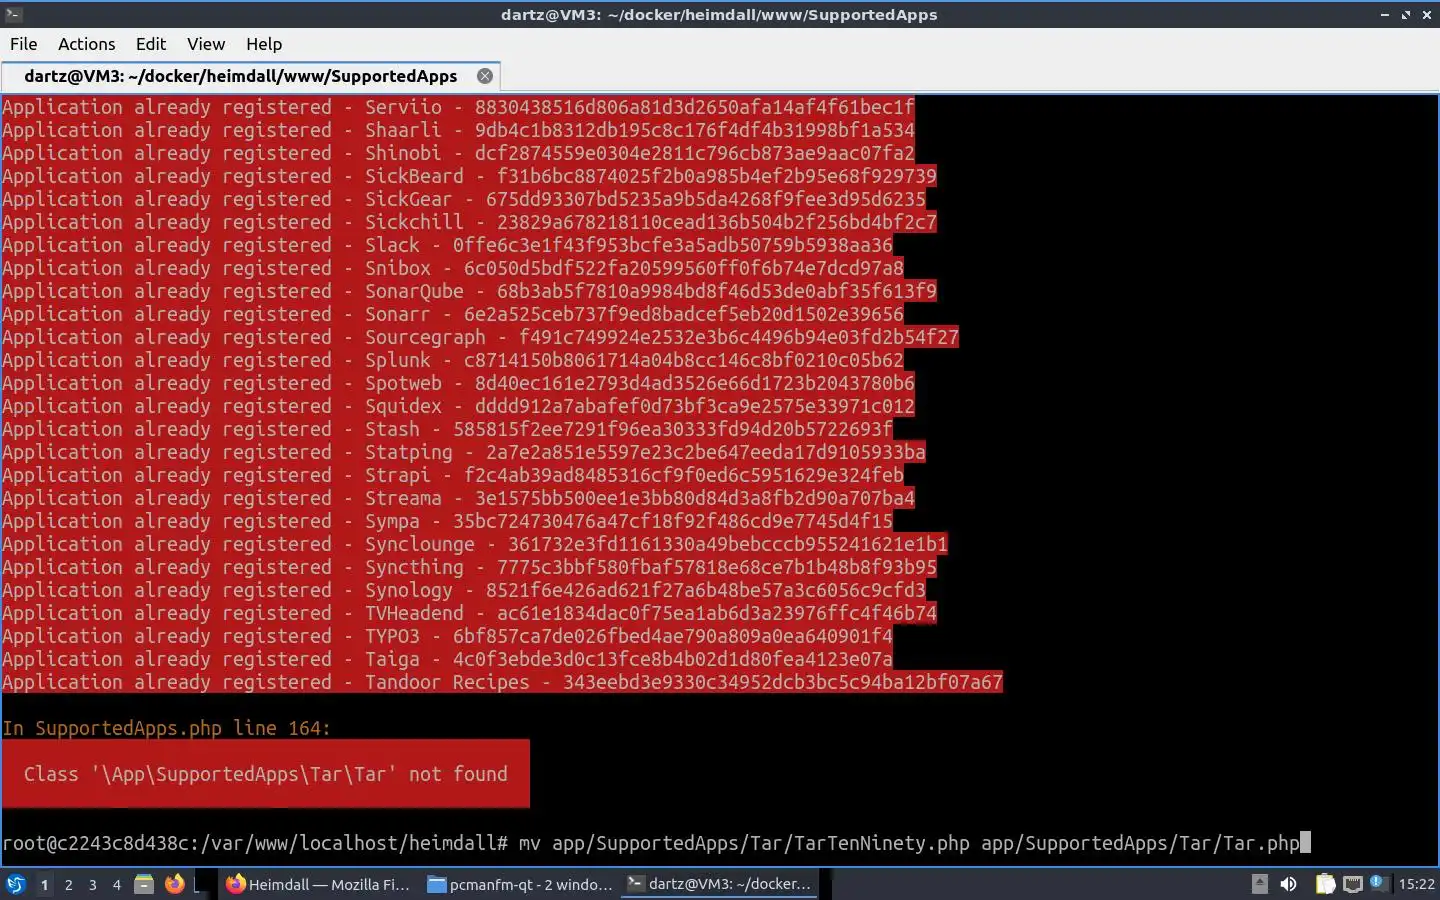The image size is (1440, 900).
Task: Open the terminal window menu icon in title bar
Action: point(13,14)
